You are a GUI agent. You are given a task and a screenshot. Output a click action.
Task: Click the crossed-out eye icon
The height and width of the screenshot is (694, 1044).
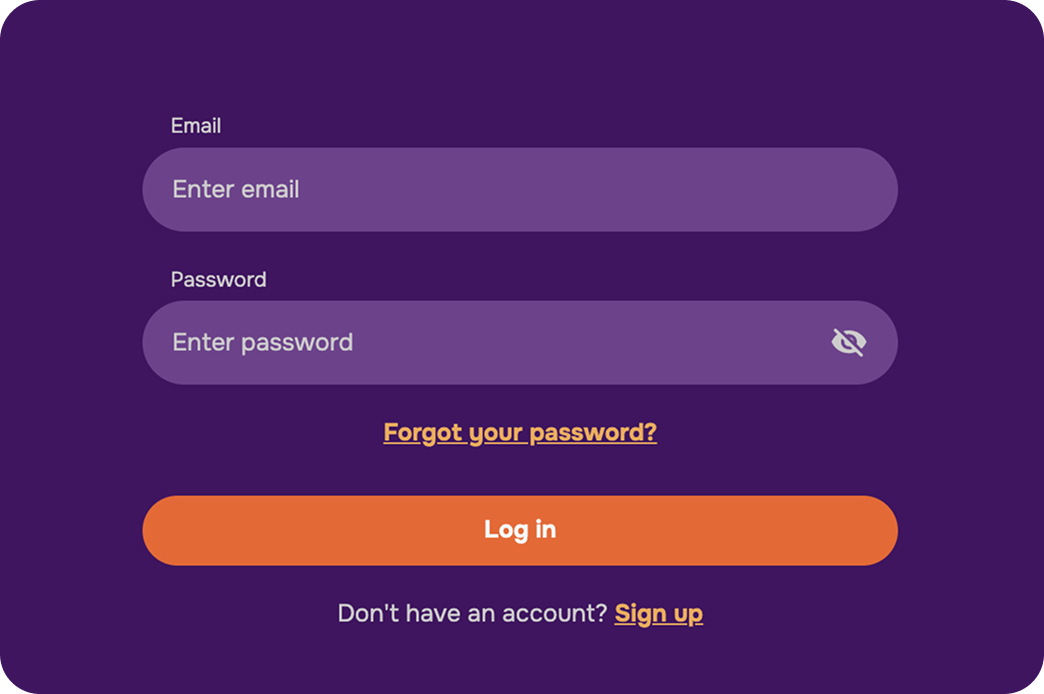[x=848, y=342]
